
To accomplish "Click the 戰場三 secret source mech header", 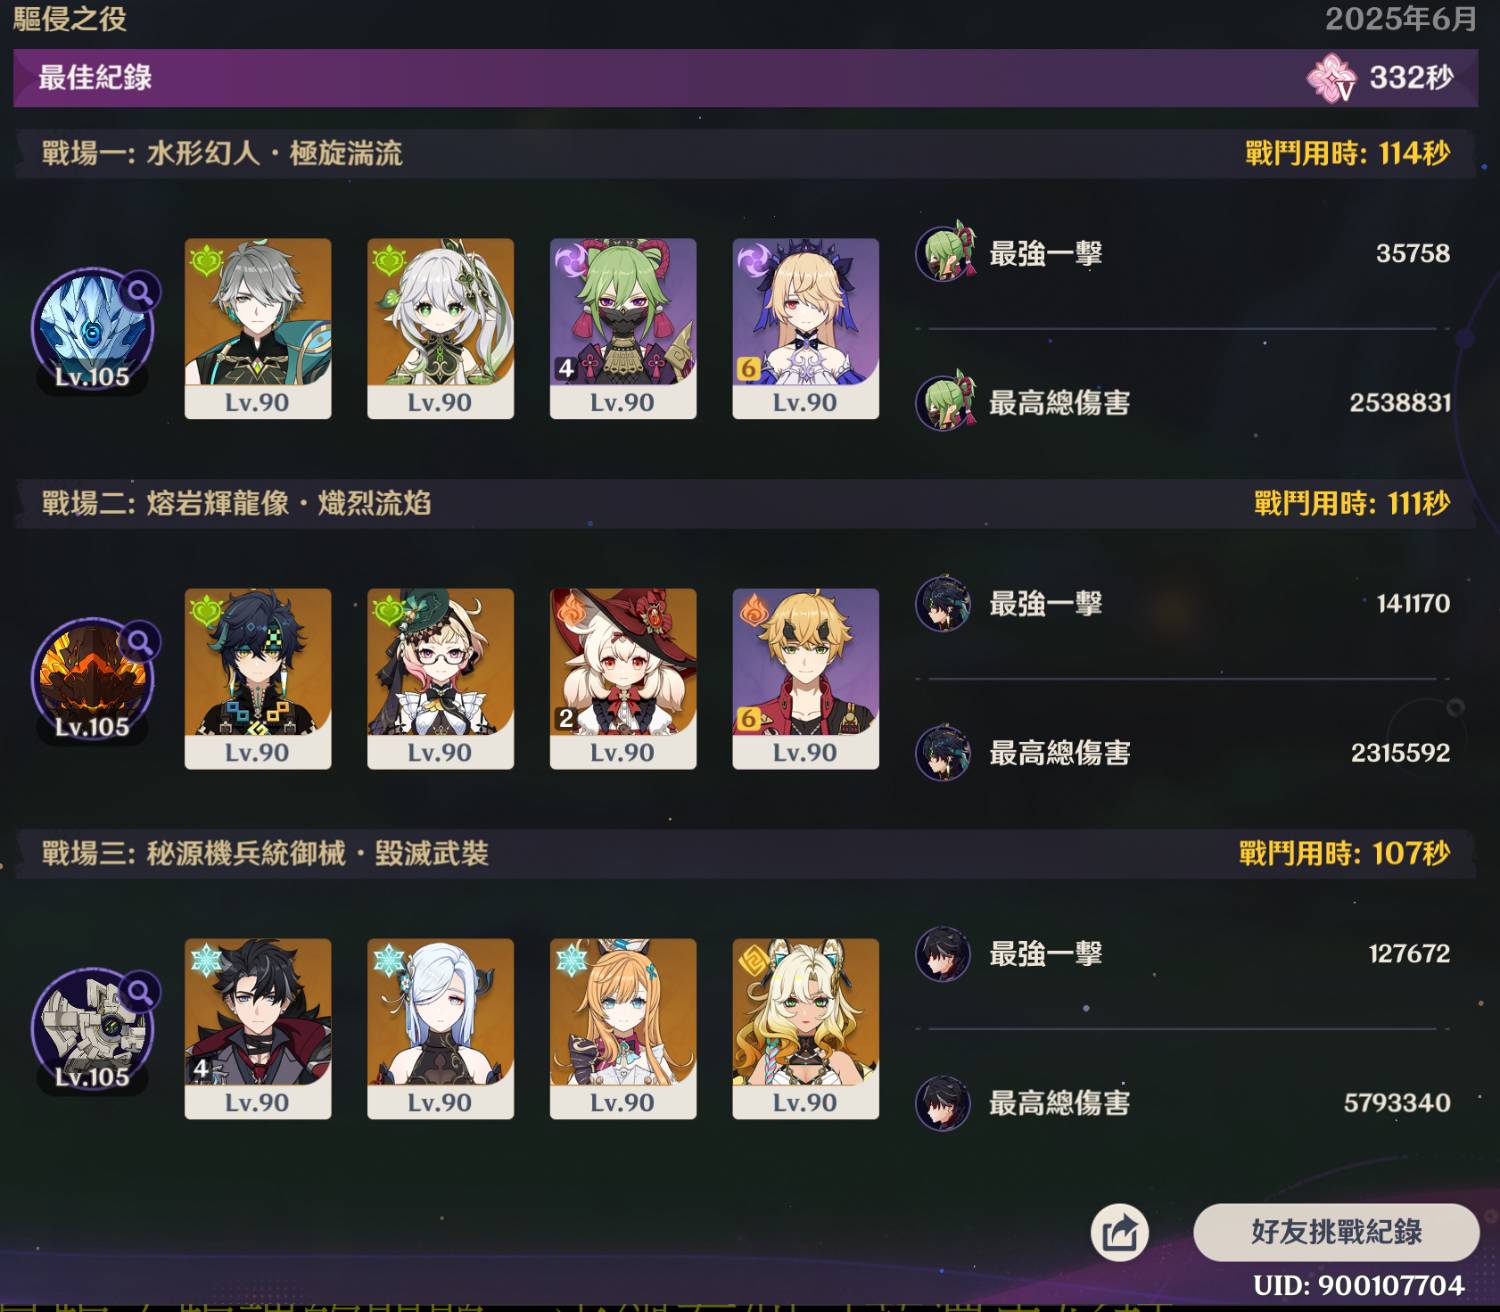I will click(x=745, y=853).
